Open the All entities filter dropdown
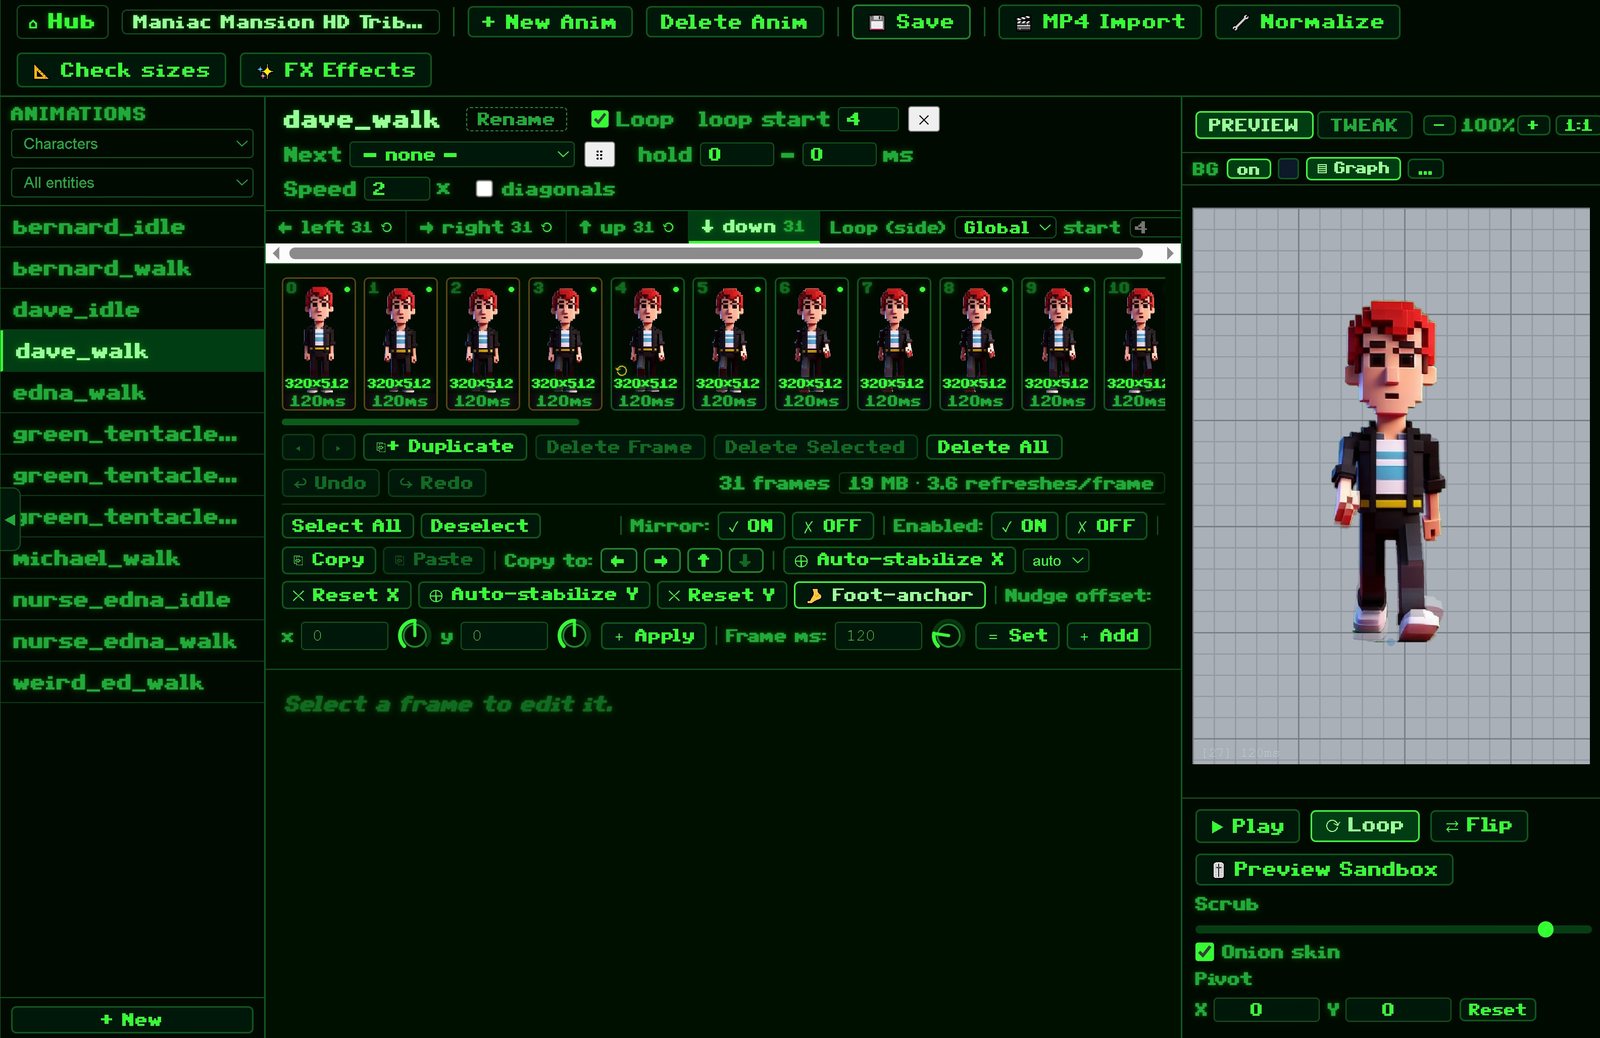Viewport: 1600px width, 1038px height. [x=132, y=183]
